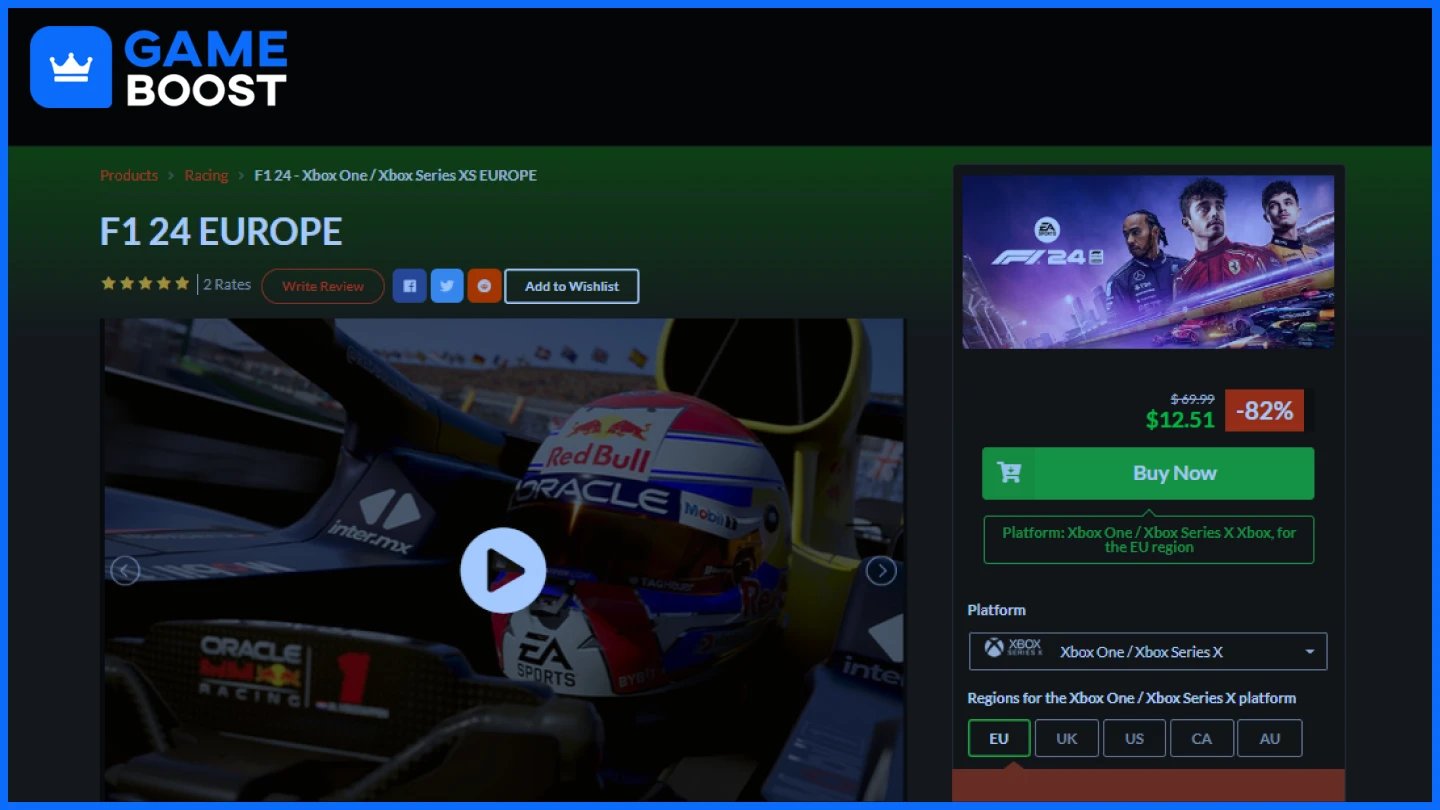Select the UK region option
Viewport: 1440px width, 810px height.
[x=1067, y=739]
